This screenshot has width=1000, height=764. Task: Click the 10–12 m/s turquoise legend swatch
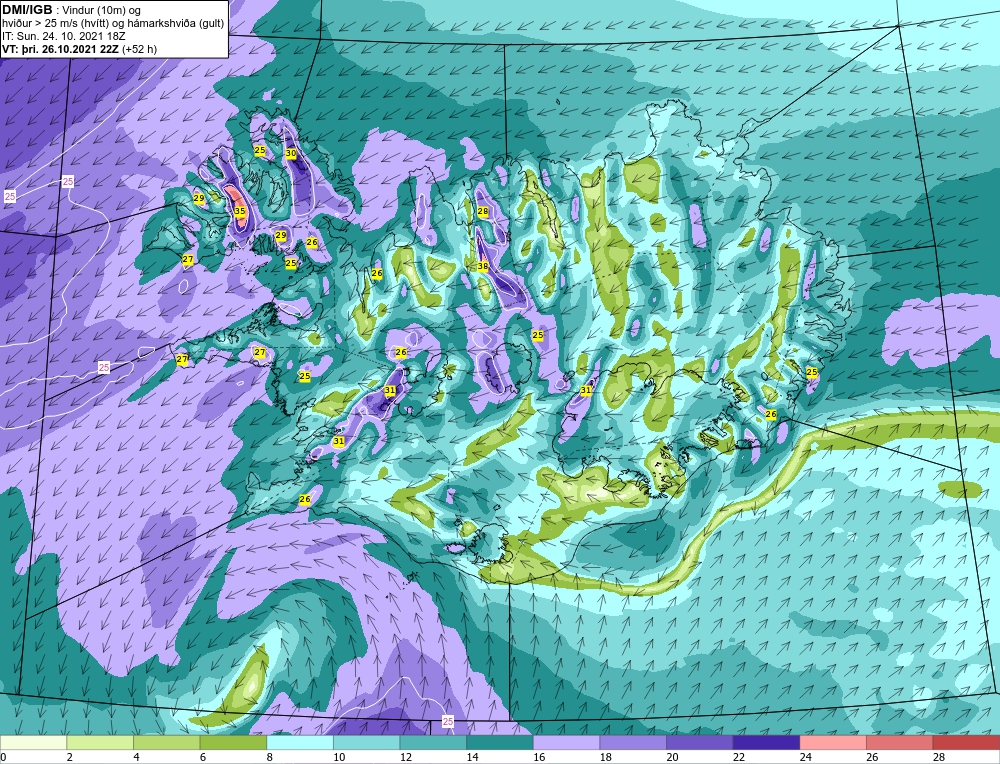point(367,743)
